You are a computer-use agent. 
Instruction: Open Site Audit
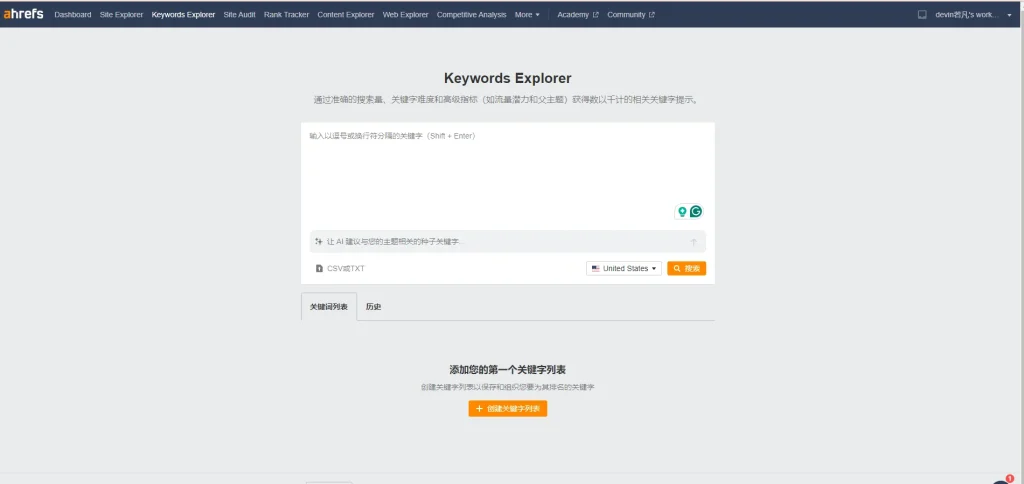point(239,14)
